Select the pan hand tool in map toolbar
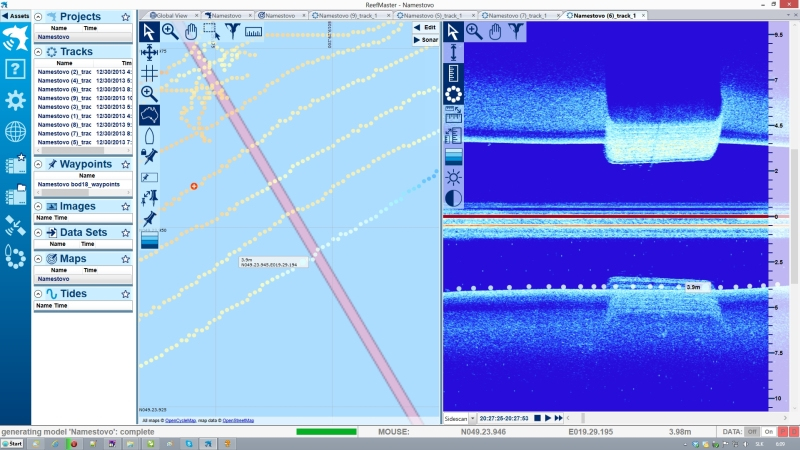800x450 pixels. [x=190, y=31]
